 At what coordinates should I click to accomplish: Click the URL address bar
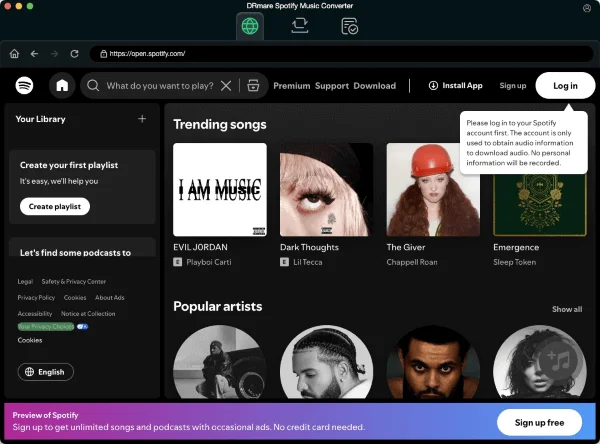click(341, 54)
